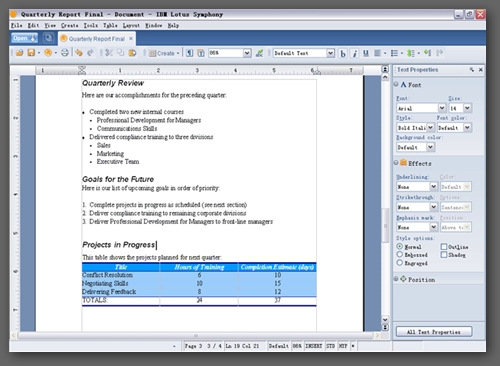Viewport: 500px width, 366px height.
Task: Undock the Text Properties panel
Action: pos(472,70)
